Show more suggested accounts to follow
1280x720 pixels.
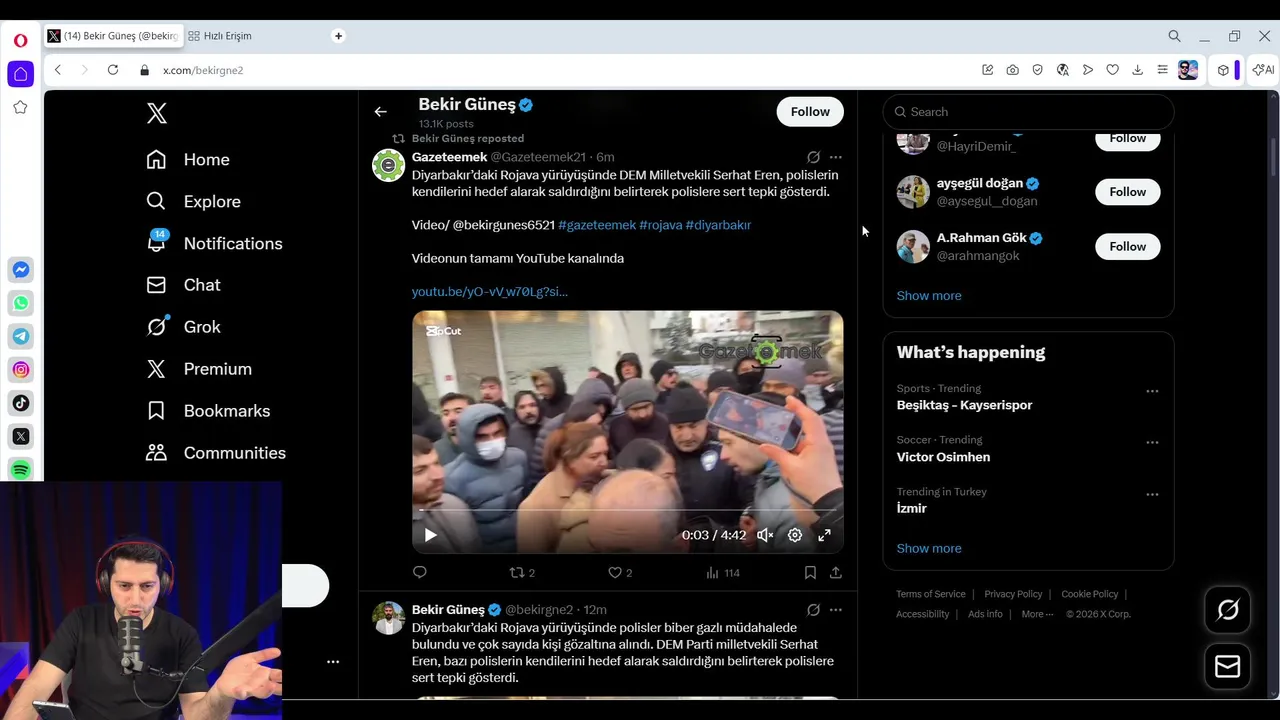929,296
